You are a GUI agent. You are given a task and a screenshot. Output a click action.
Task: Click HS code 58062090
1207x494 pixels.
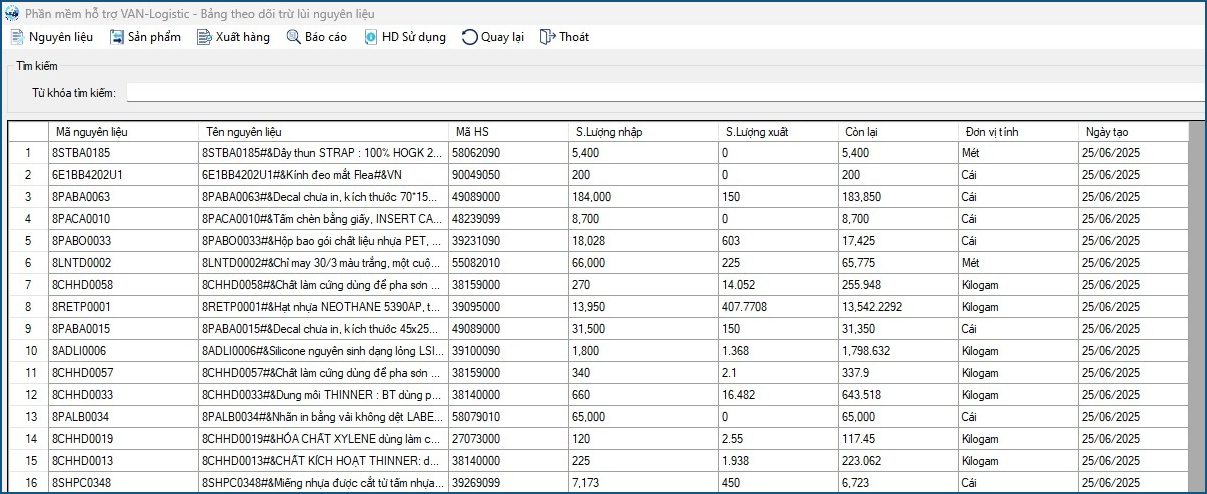508,153
